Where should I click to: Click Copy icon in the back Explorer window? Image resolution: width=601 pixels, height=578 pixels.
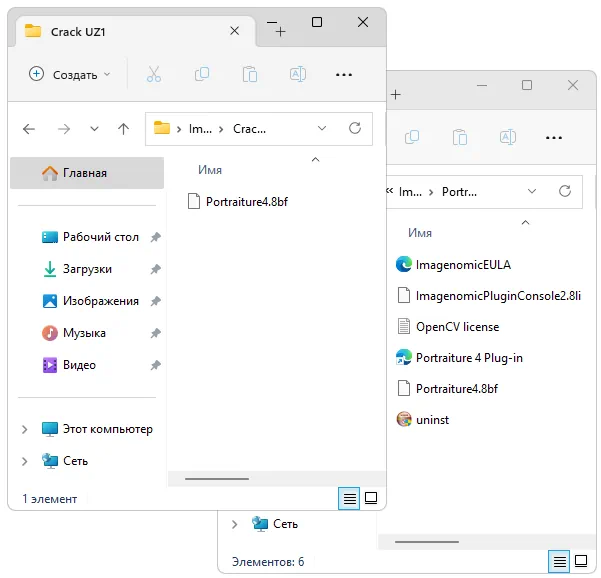pyautogui.click(x=412, y=137)
